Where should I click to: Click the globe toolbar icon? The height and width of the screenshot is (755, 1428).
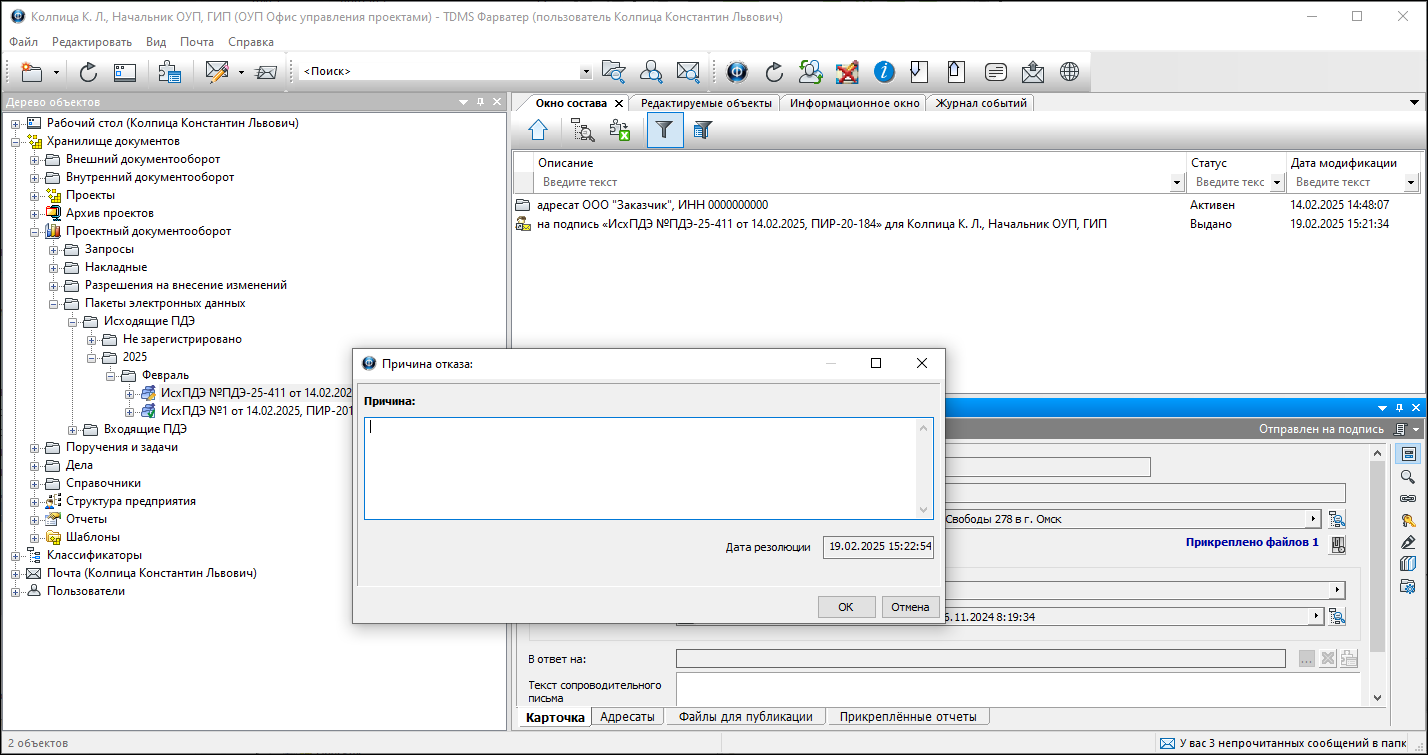(x=1070, y=72)
